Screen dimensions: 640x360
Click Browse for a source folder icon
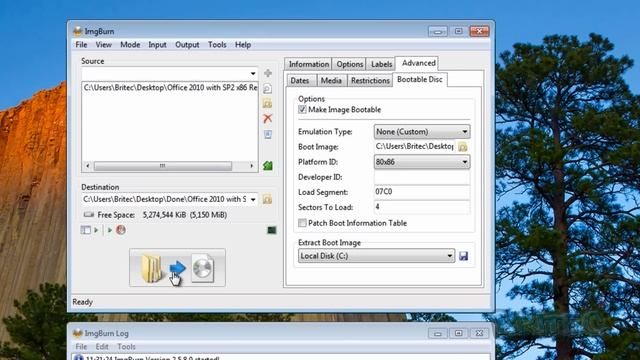[x=268, y=103]
